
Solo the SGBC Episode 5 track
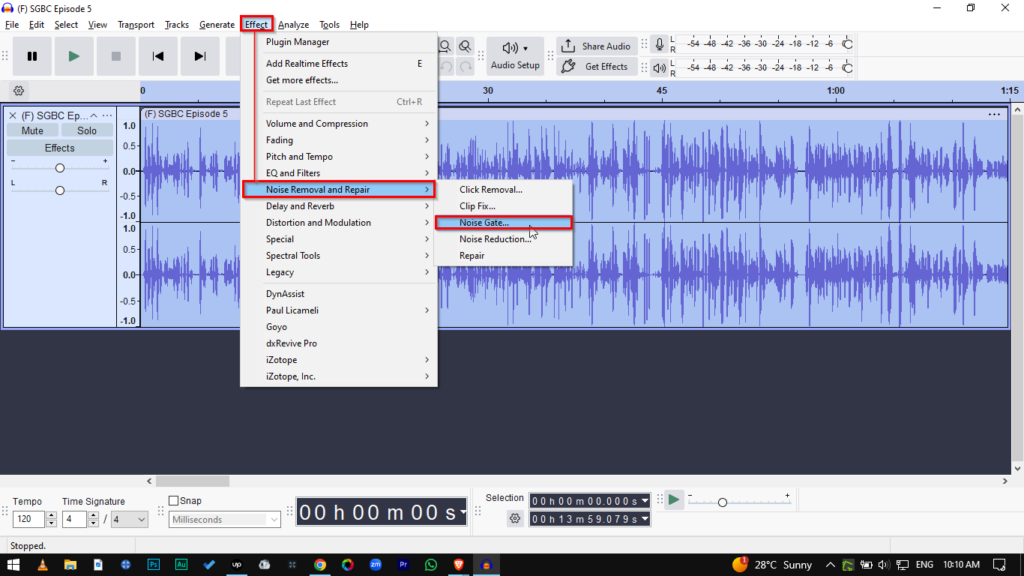point(87,131)
